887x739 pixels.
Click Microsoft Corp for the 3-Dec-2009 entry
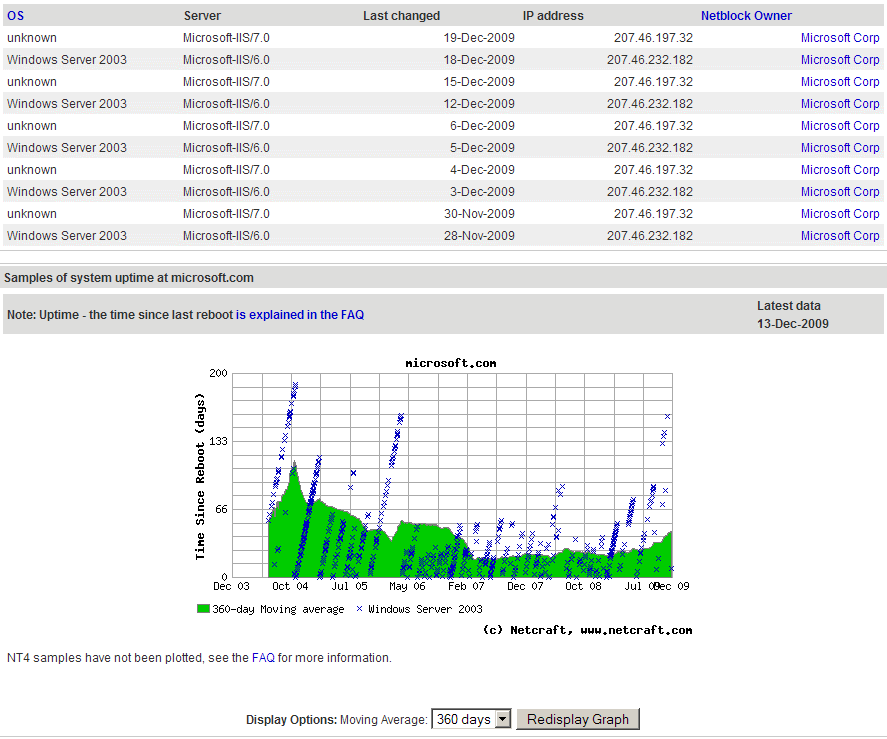click(x=839, y=192)
